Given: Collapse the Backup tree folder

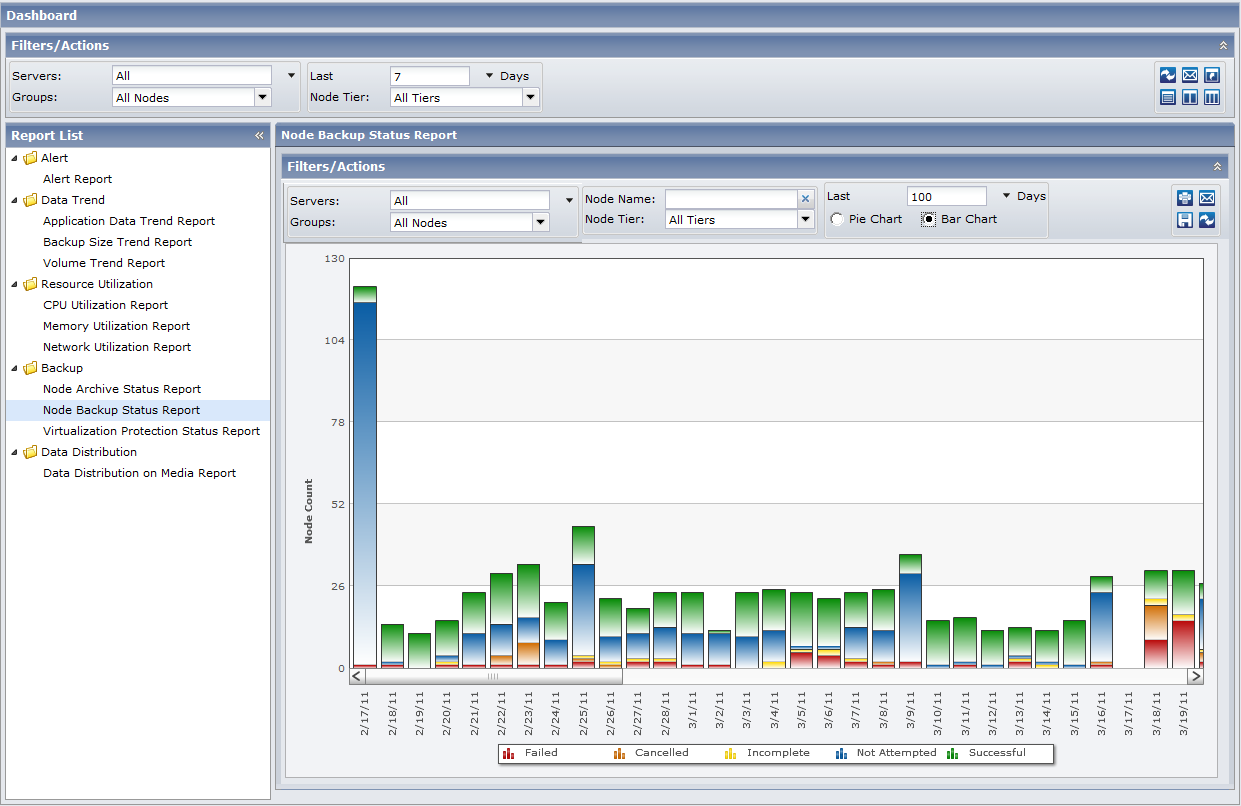Looking at the screenshot, I should (15, 368).
